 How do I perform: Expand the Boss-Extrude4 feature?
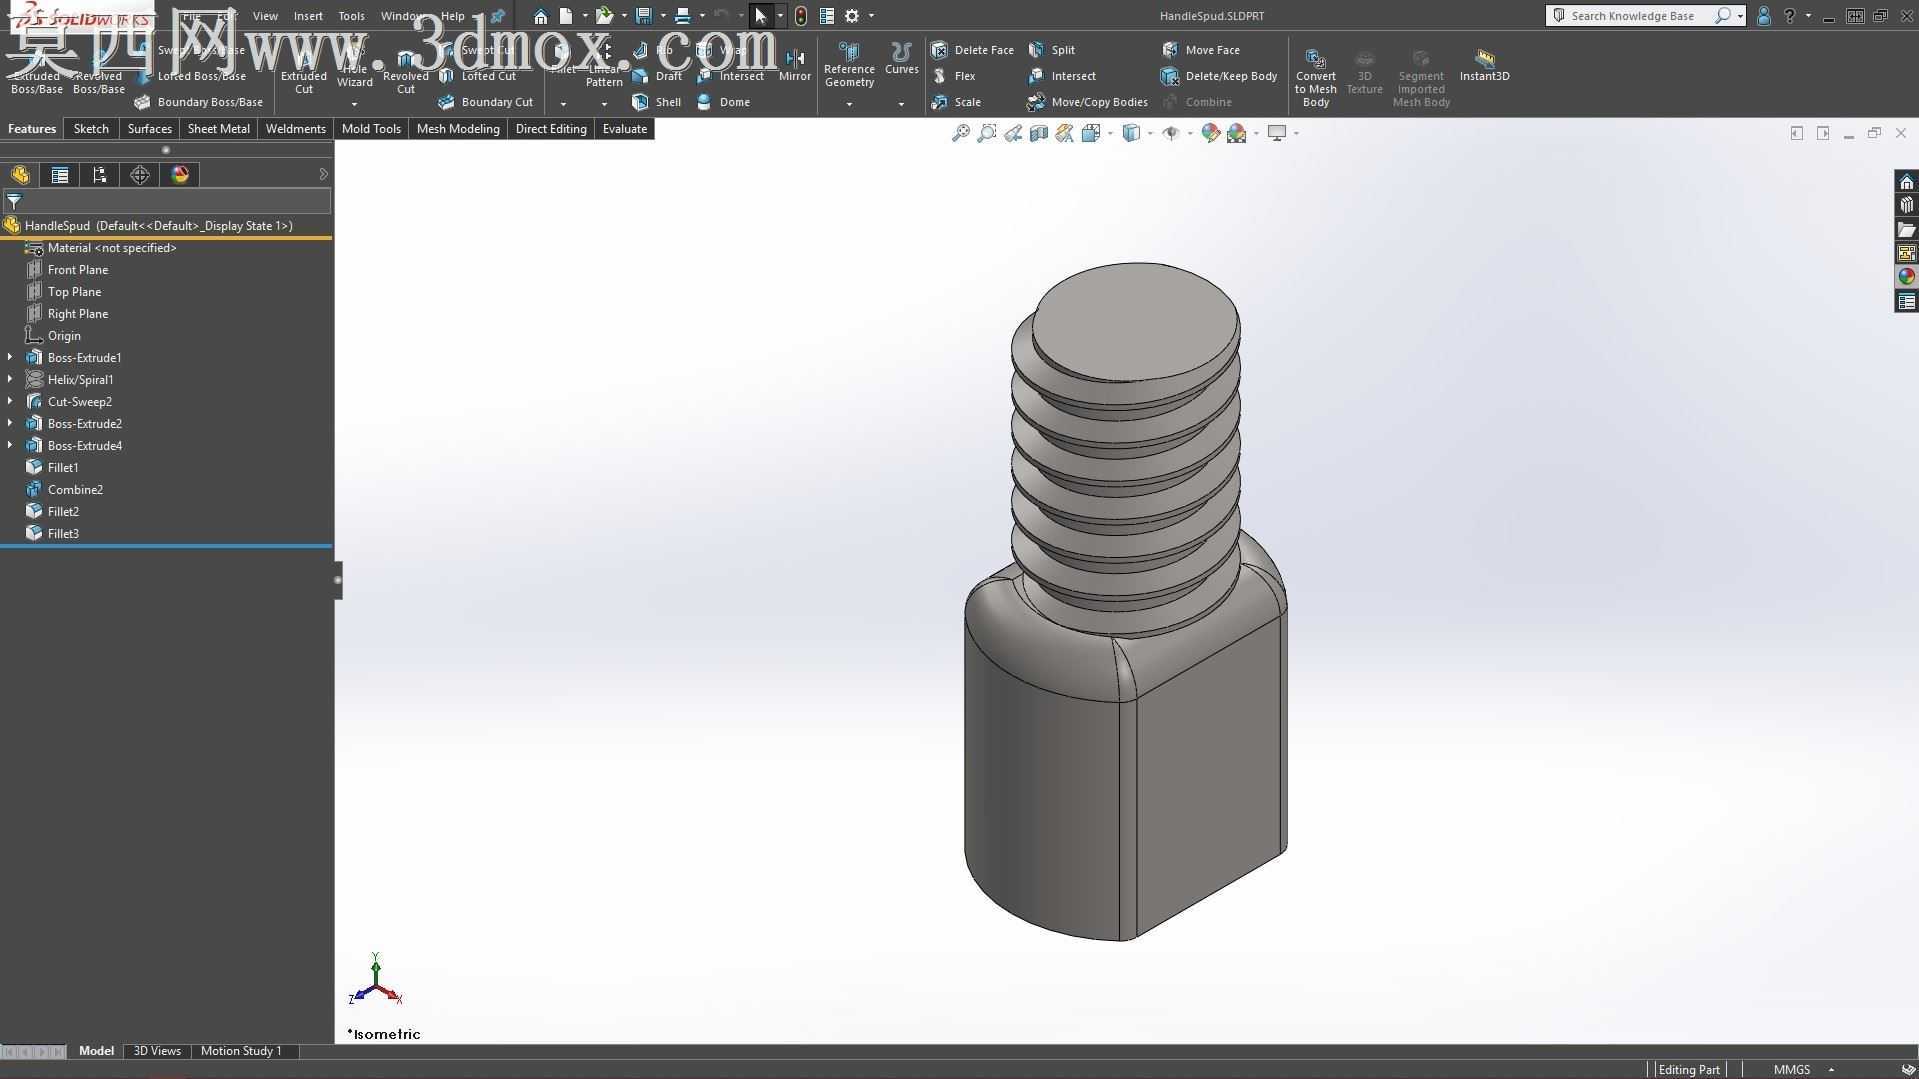10,445
